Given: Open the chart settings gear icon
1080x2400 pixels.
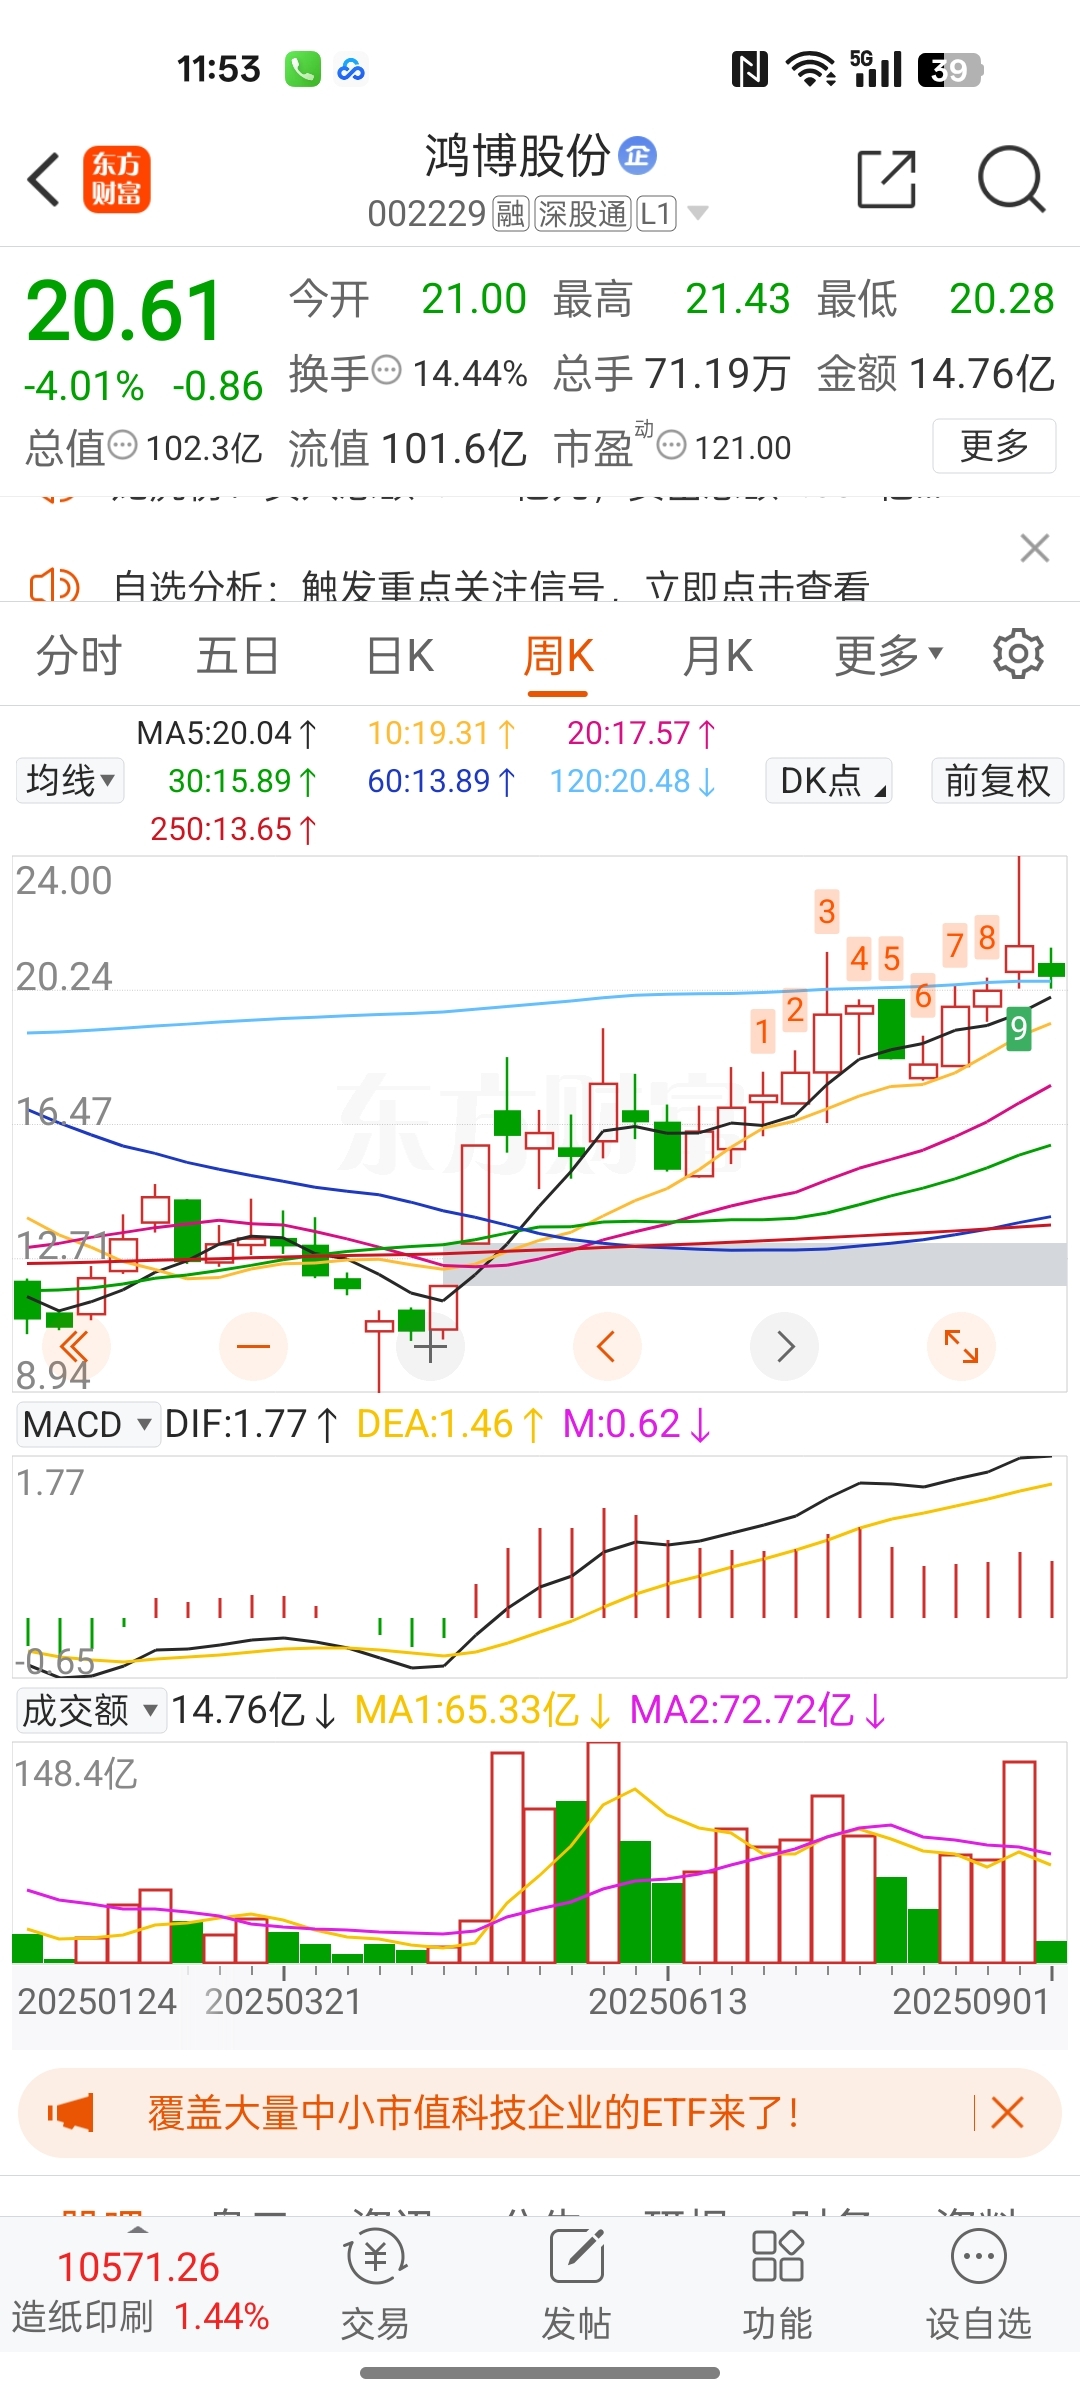Looking at the screenshot, I should (1018, 654).
